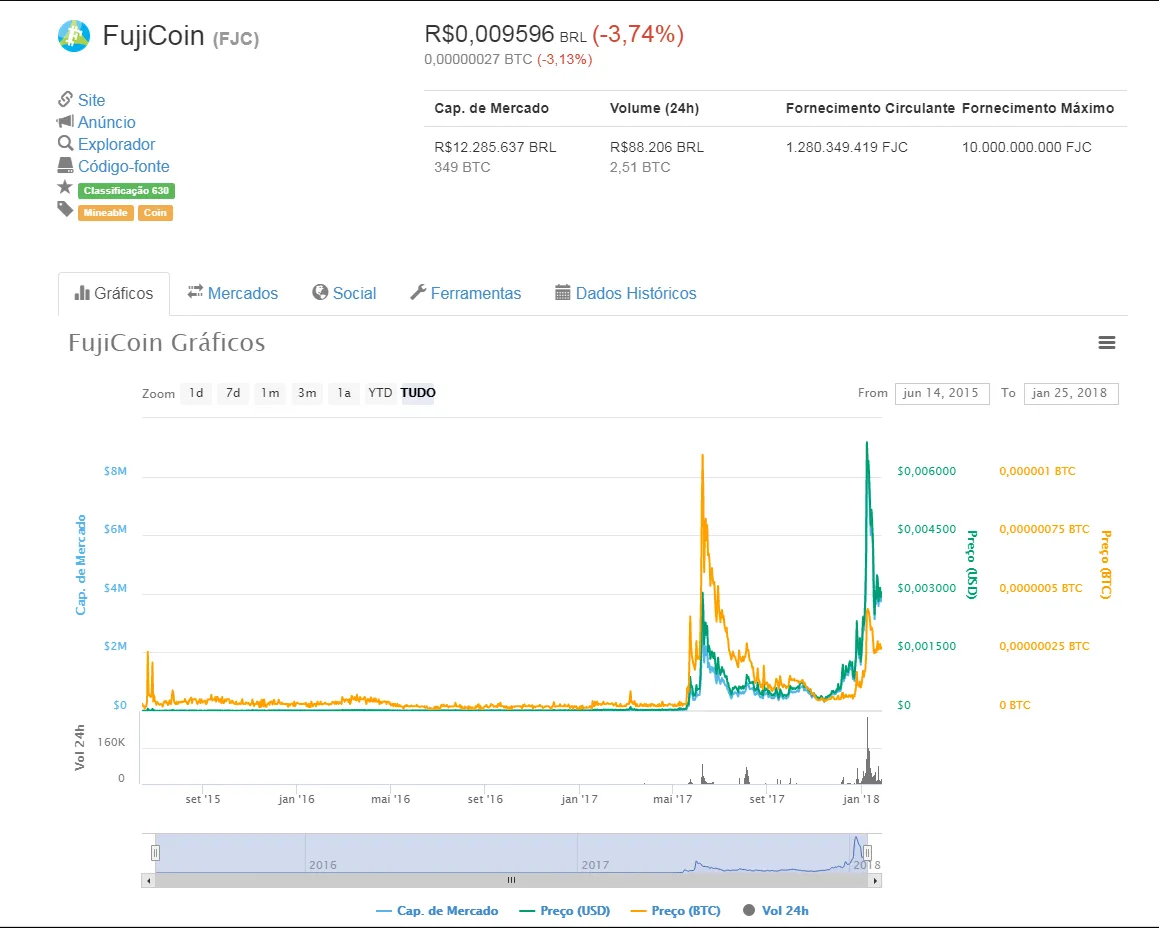Click the 1.280.349.419 FJC supply value
This screenshot has width=1159, height=928.
(847, 147)
